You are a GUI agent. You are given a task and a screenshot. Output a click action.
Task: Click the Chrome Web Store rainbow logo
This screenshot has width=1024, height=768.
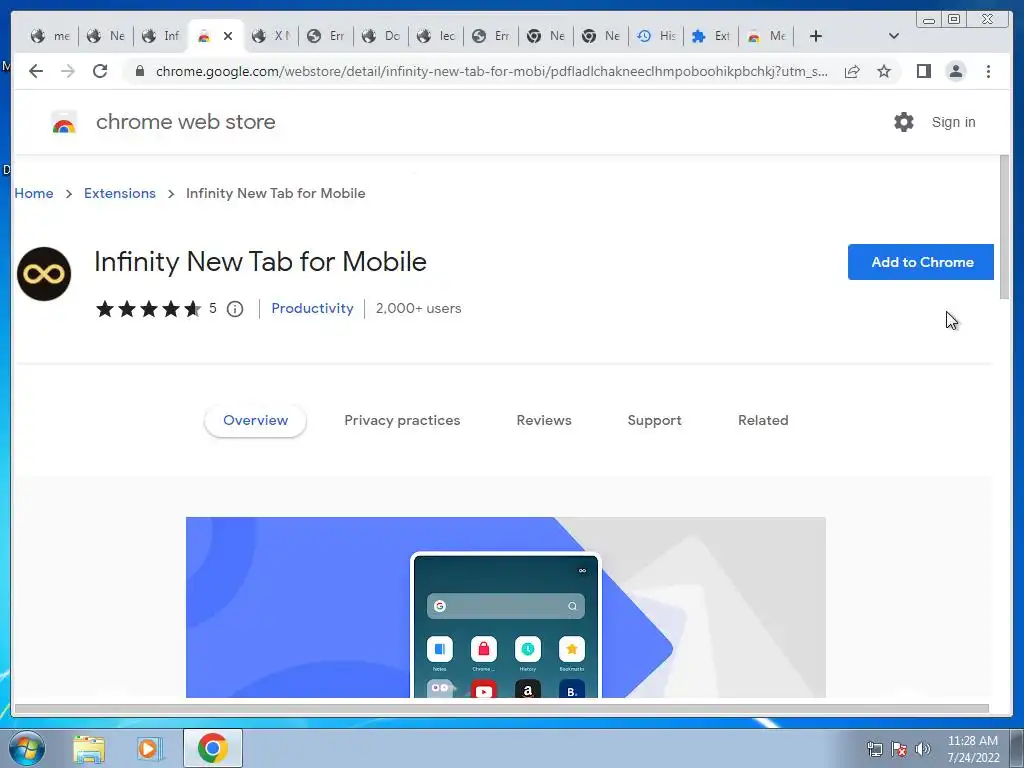click(x=64, y=122)
